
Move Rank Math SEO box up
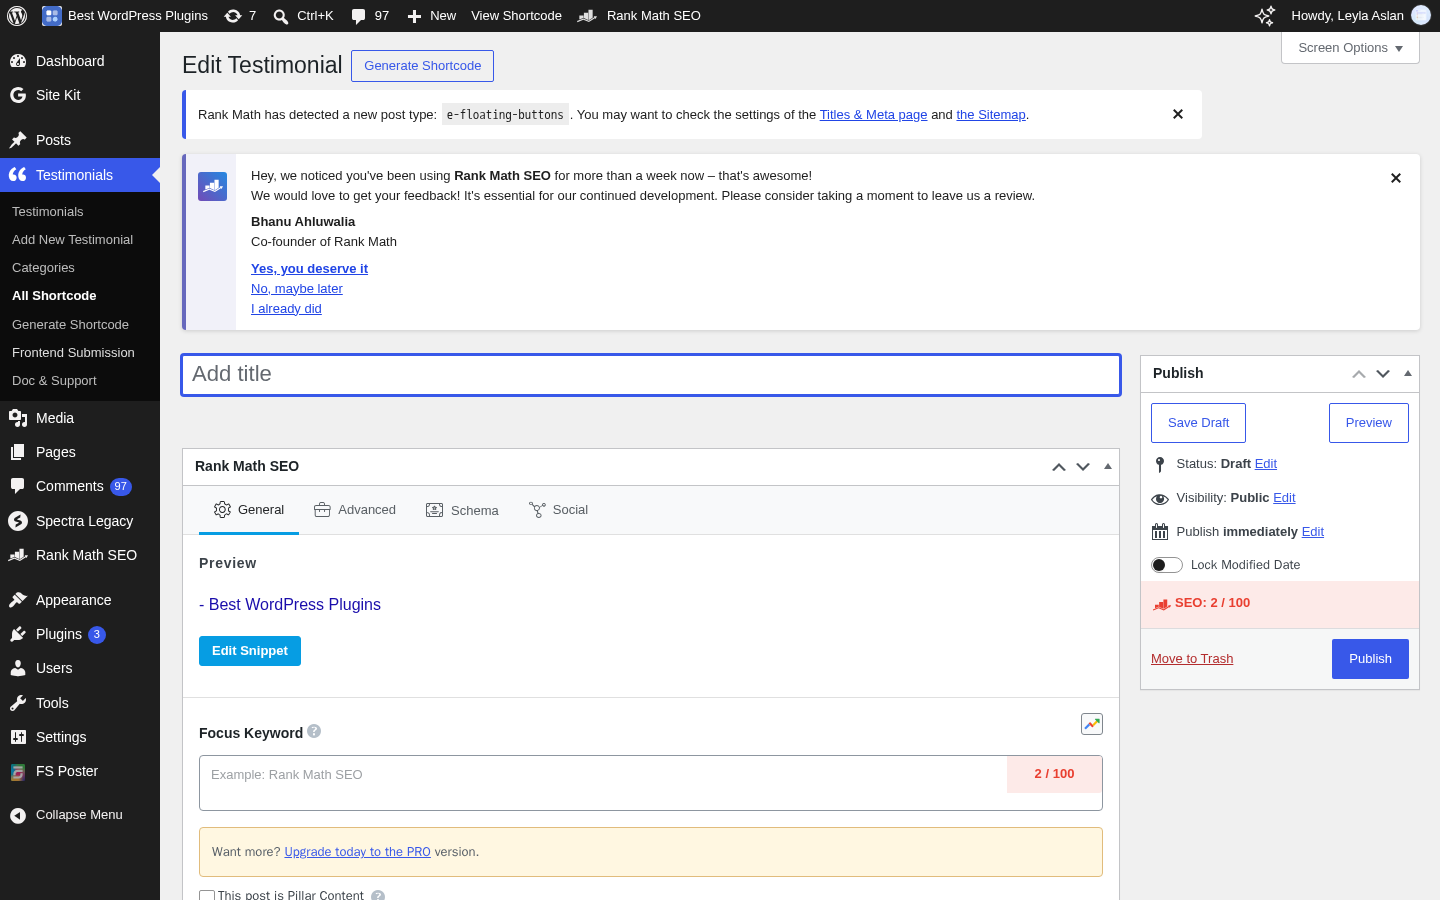coord(1059,467)
